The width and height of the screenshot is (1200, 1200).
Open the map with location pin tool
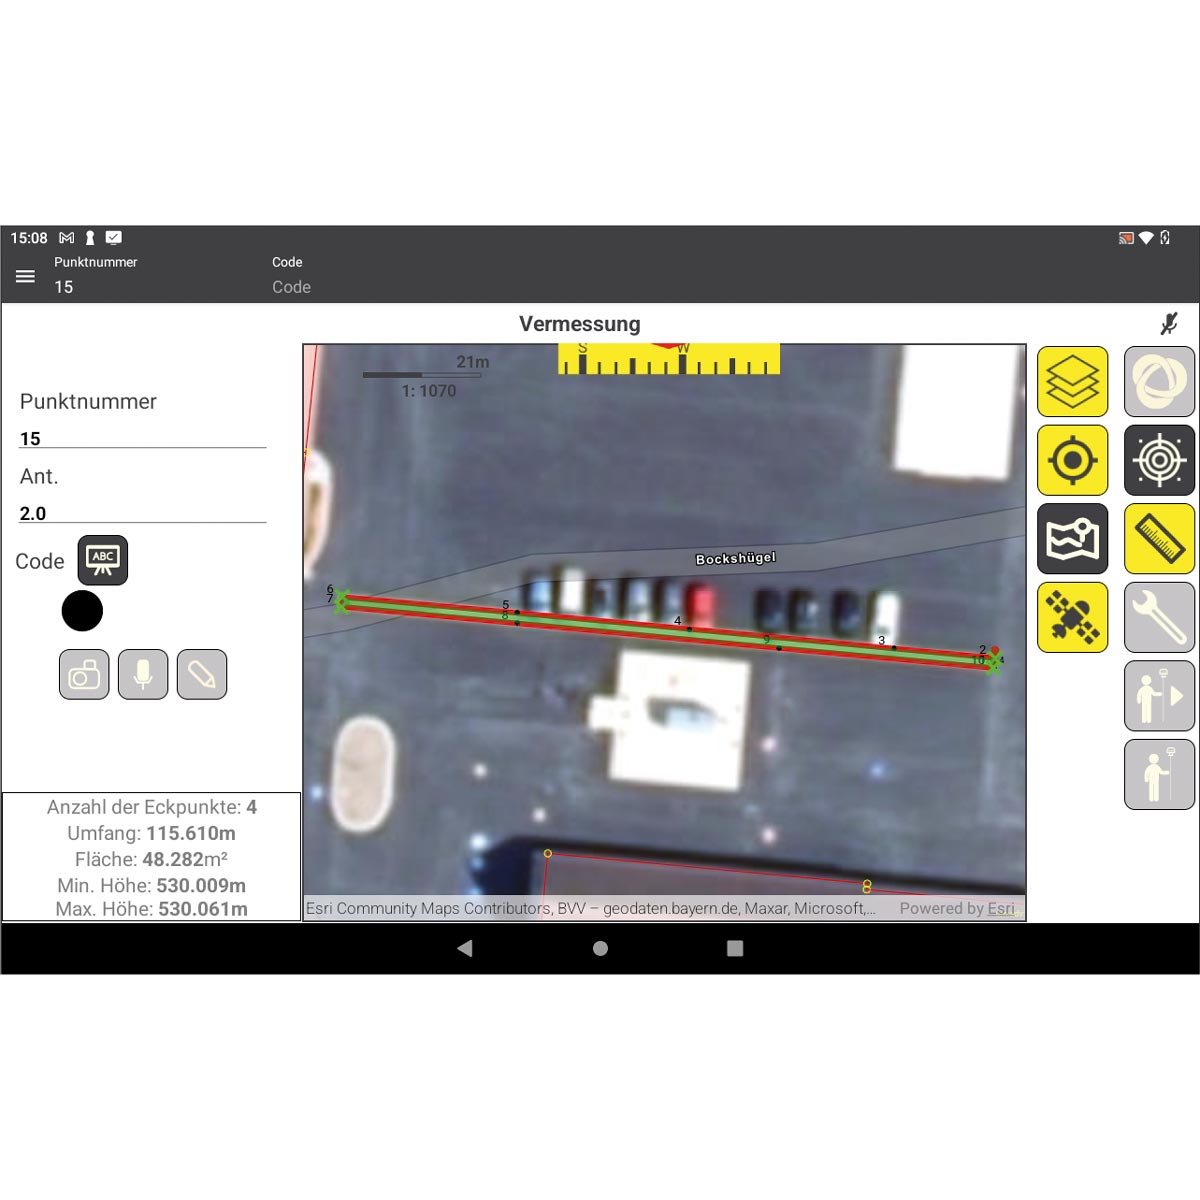(1072, 539)
